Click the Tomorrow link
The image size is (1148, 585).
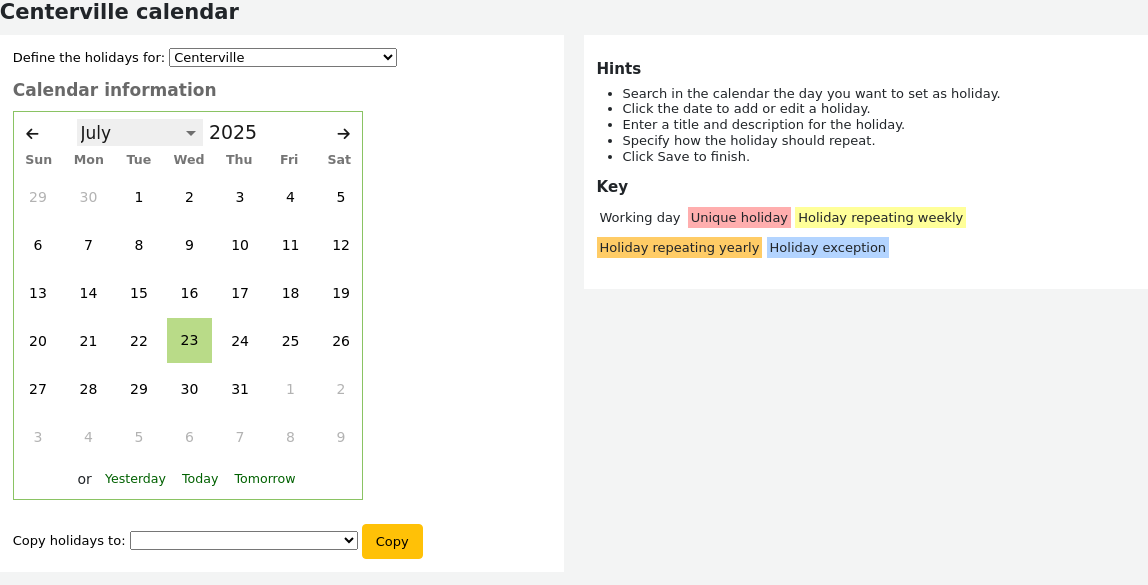[264, 478]
